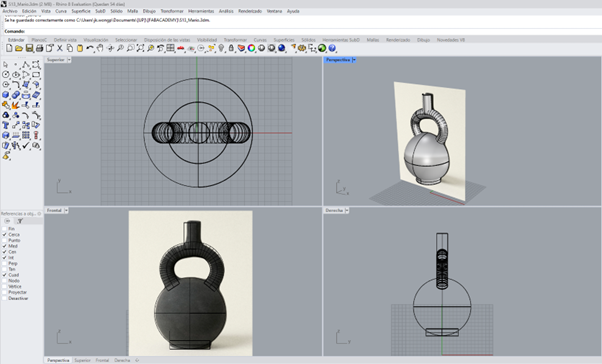Open the Derecha viewport dropdown arrow
The height and width of the screenshot is (364, 602).
[347, 210]
